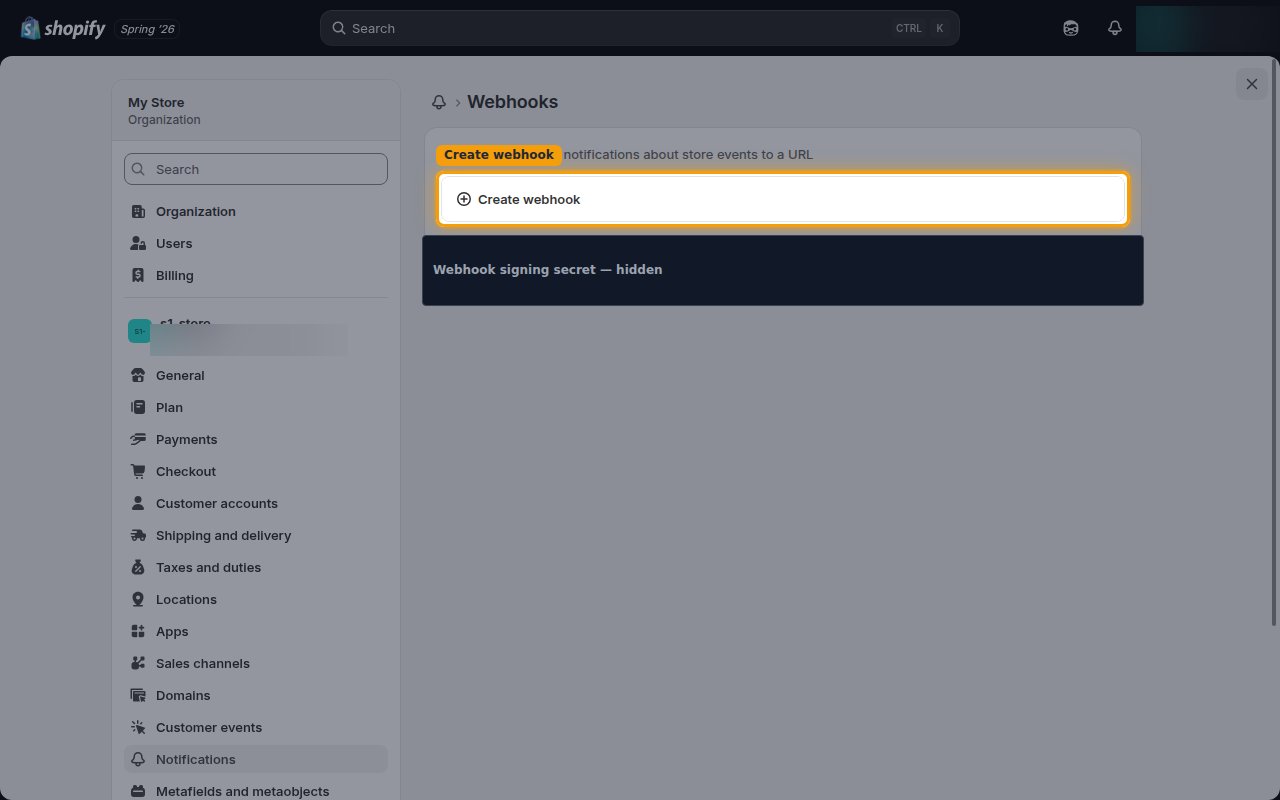Click the Notifications bell sidebar icon
1280x800 pixels.
coord(138,759)
